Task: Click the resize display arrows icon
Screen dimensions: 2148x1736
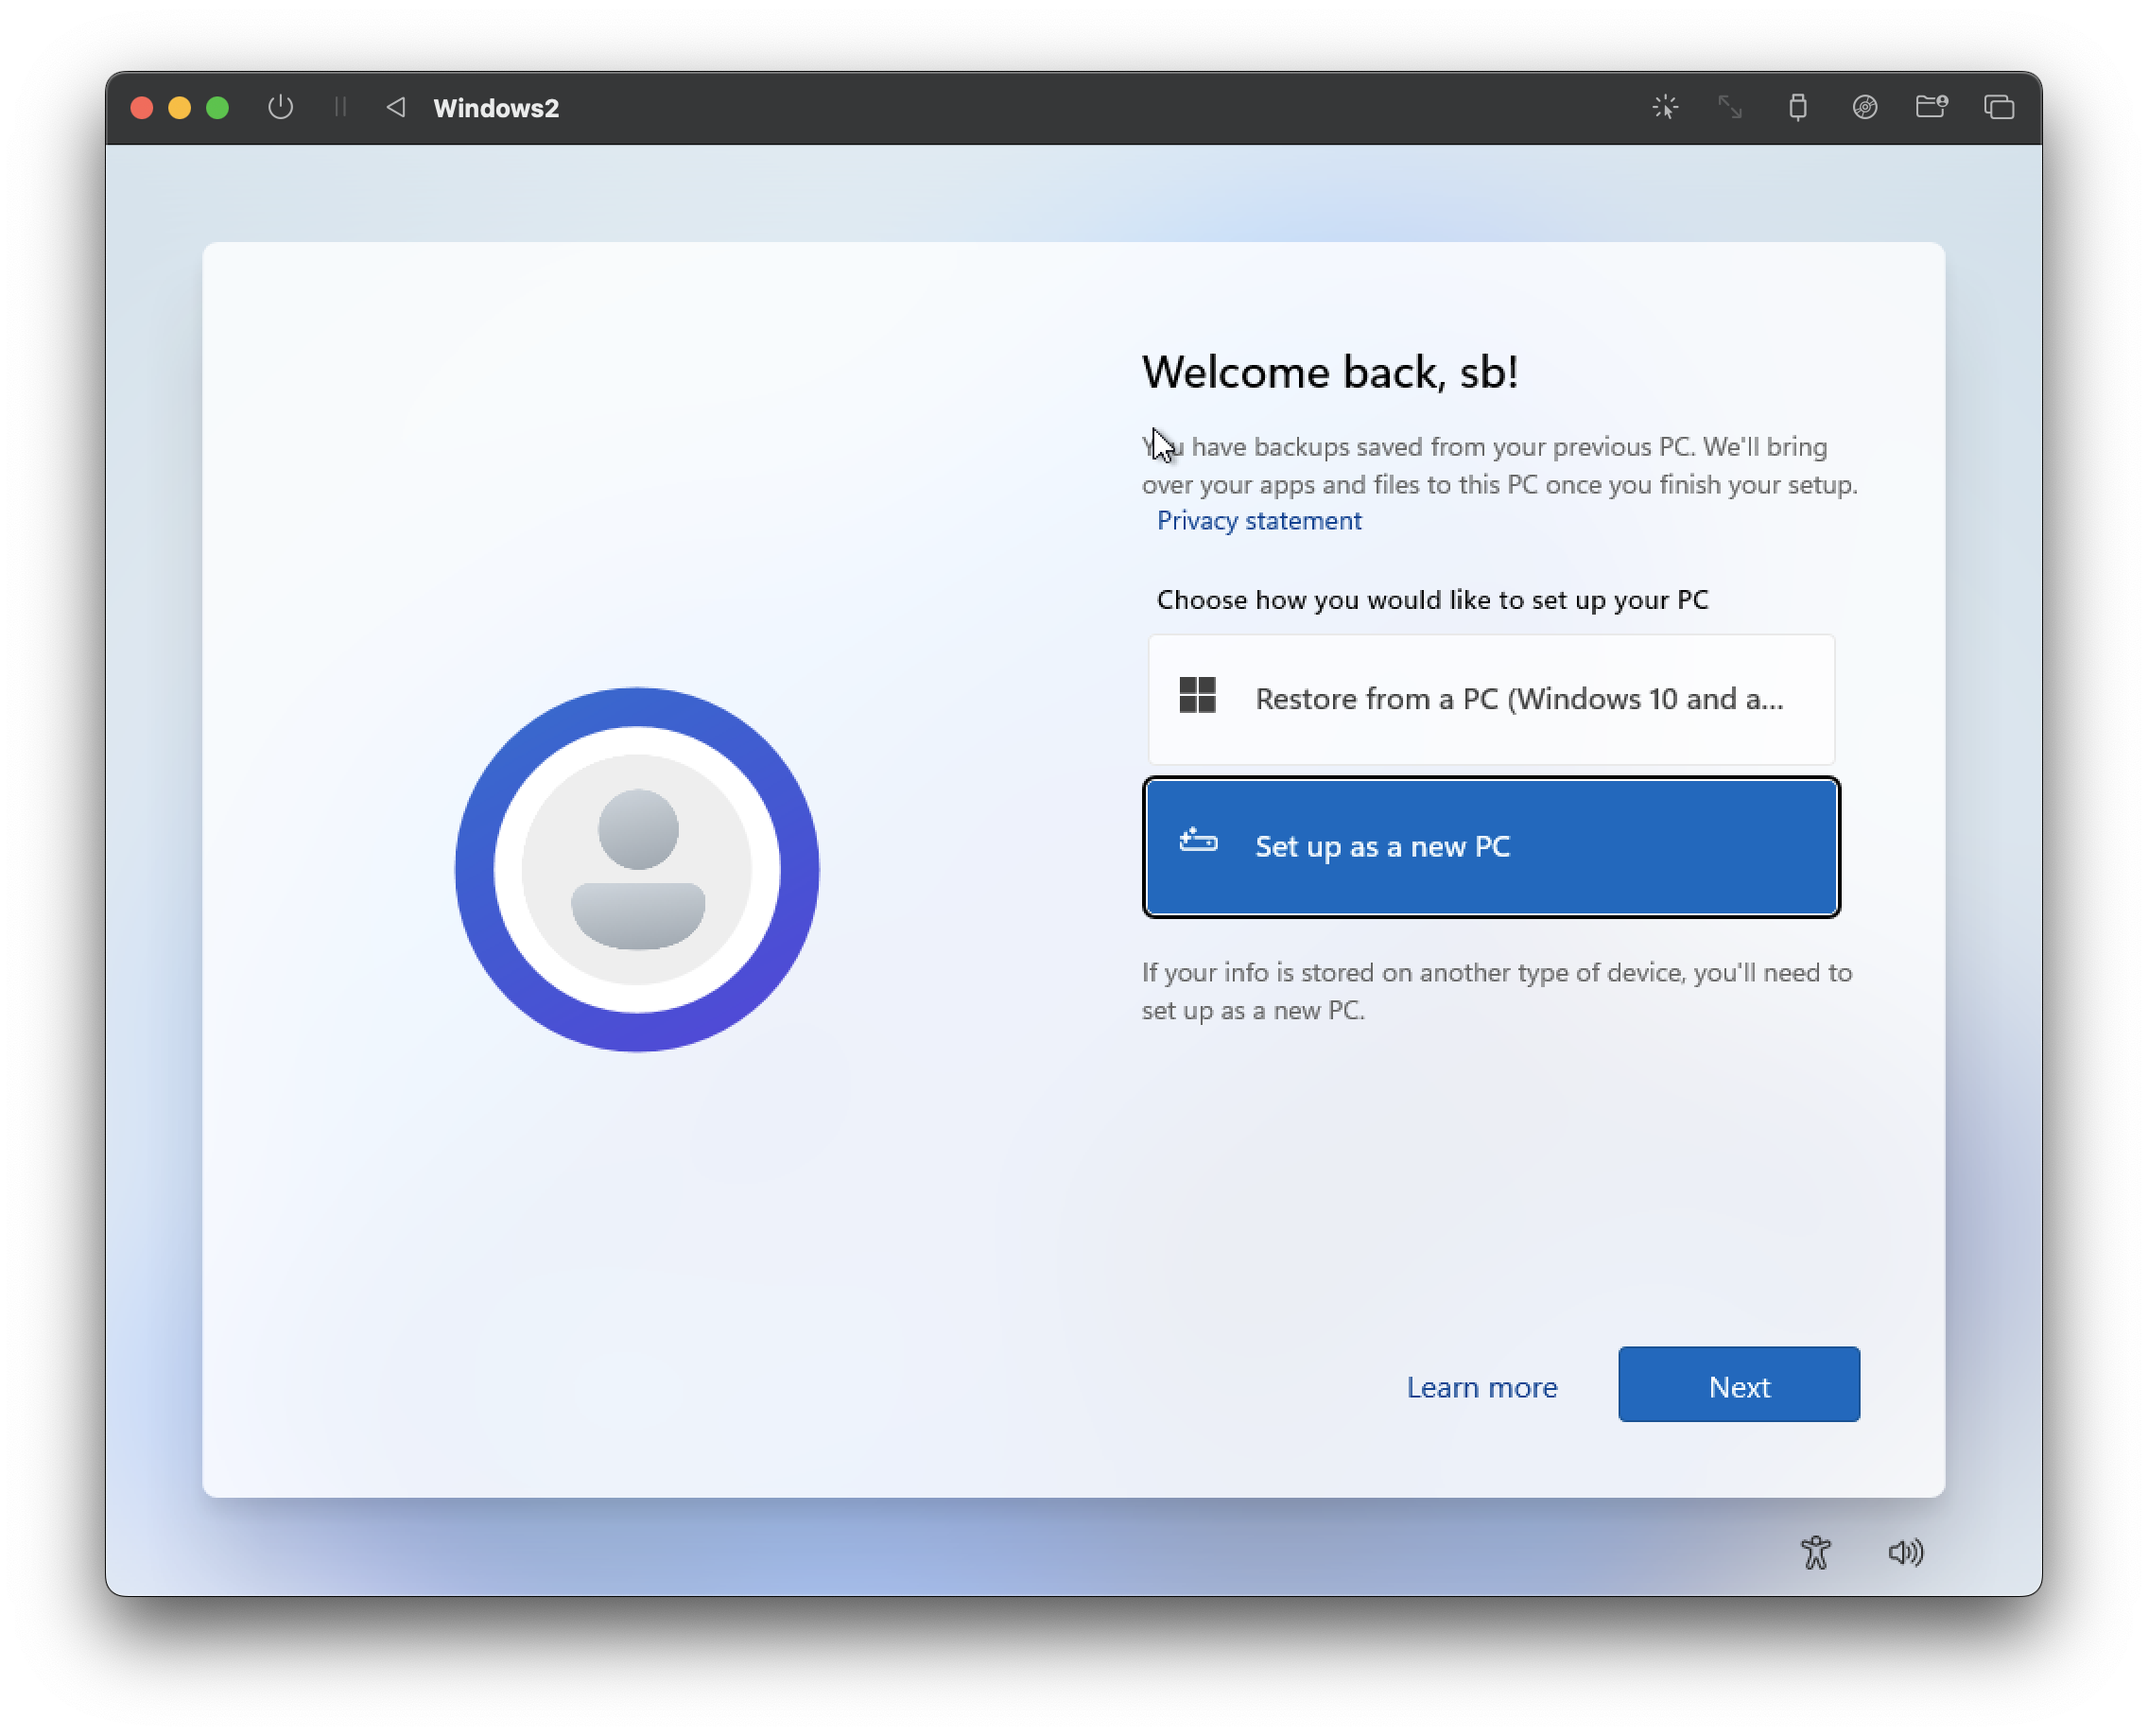Action: pos(1730,107)
